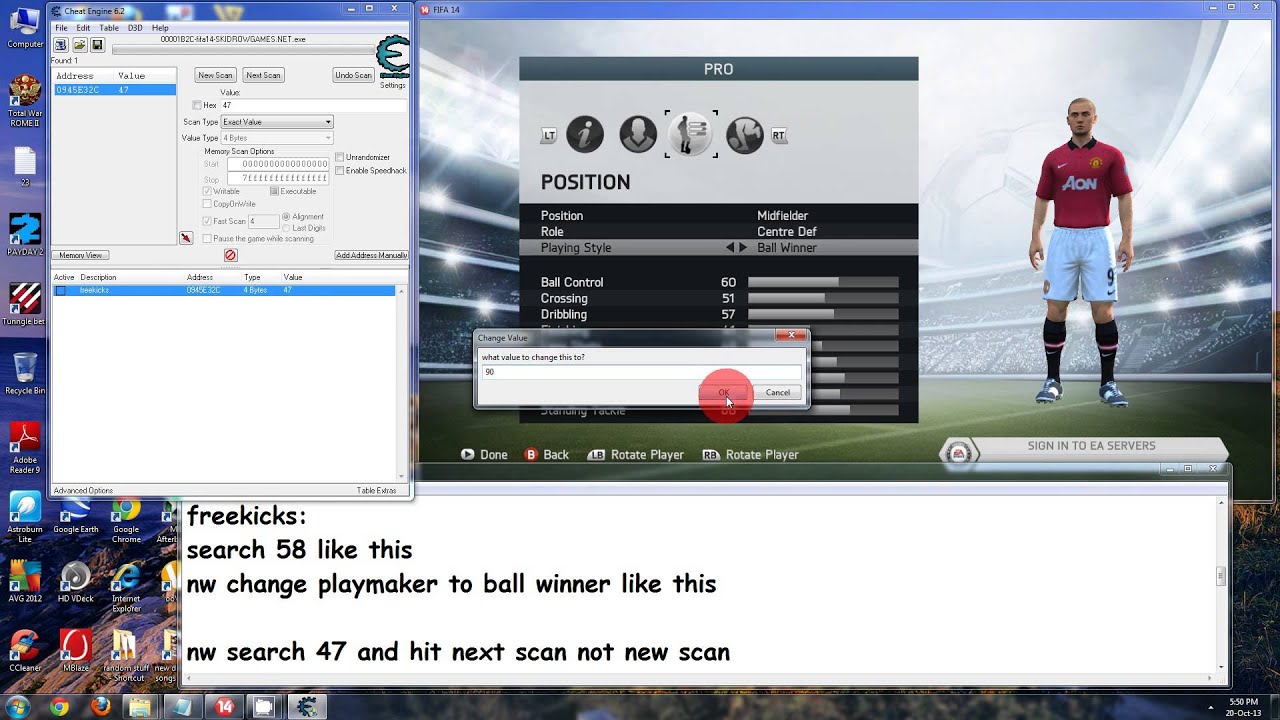The height and width of the screenshot is (720, 1280).
Task: Toggle Active box for freekicks entry
Action: click(x=61, y=290)
